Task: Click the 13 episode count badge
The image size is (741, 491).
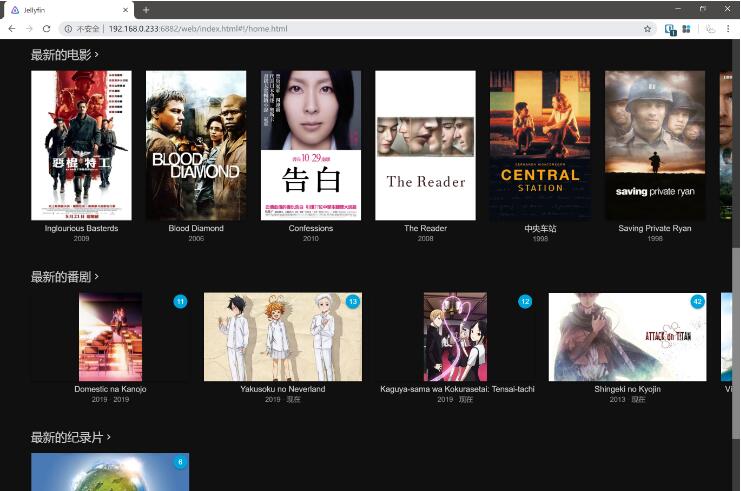Action: (x=353, y=301)
